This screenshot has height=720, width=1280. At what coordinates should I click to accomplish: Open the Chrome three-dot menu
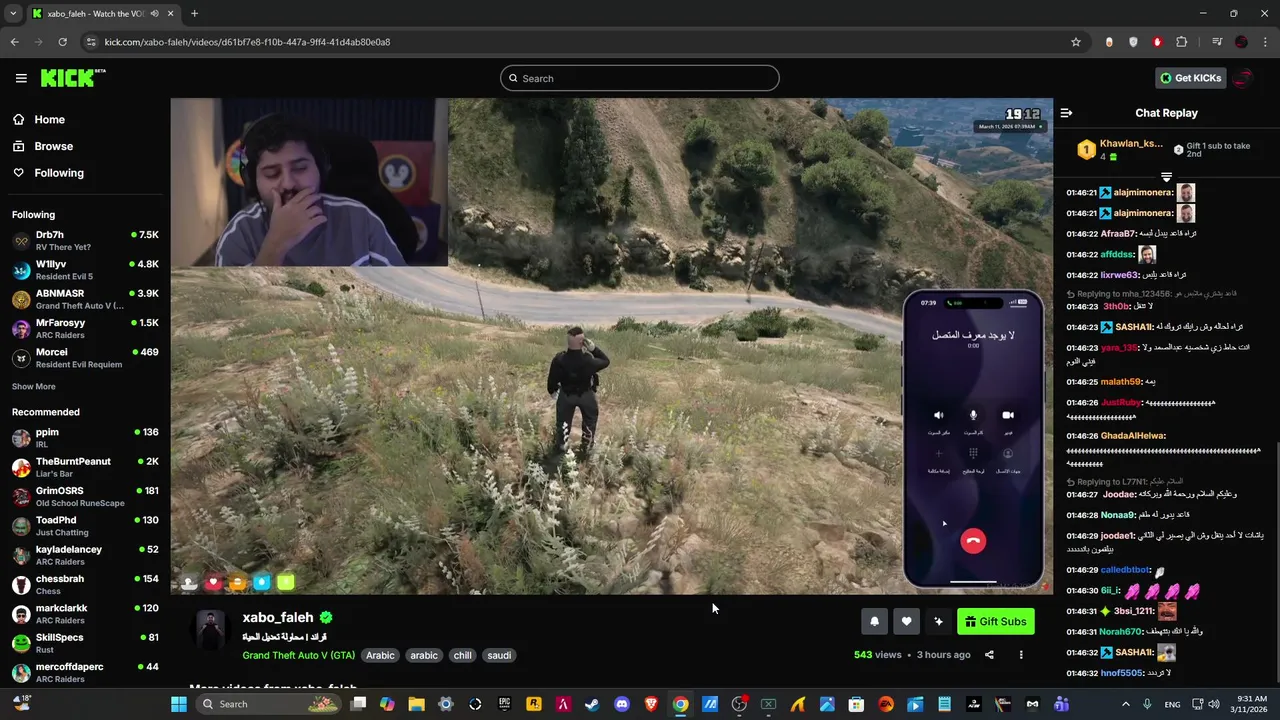coord(1265,42)
